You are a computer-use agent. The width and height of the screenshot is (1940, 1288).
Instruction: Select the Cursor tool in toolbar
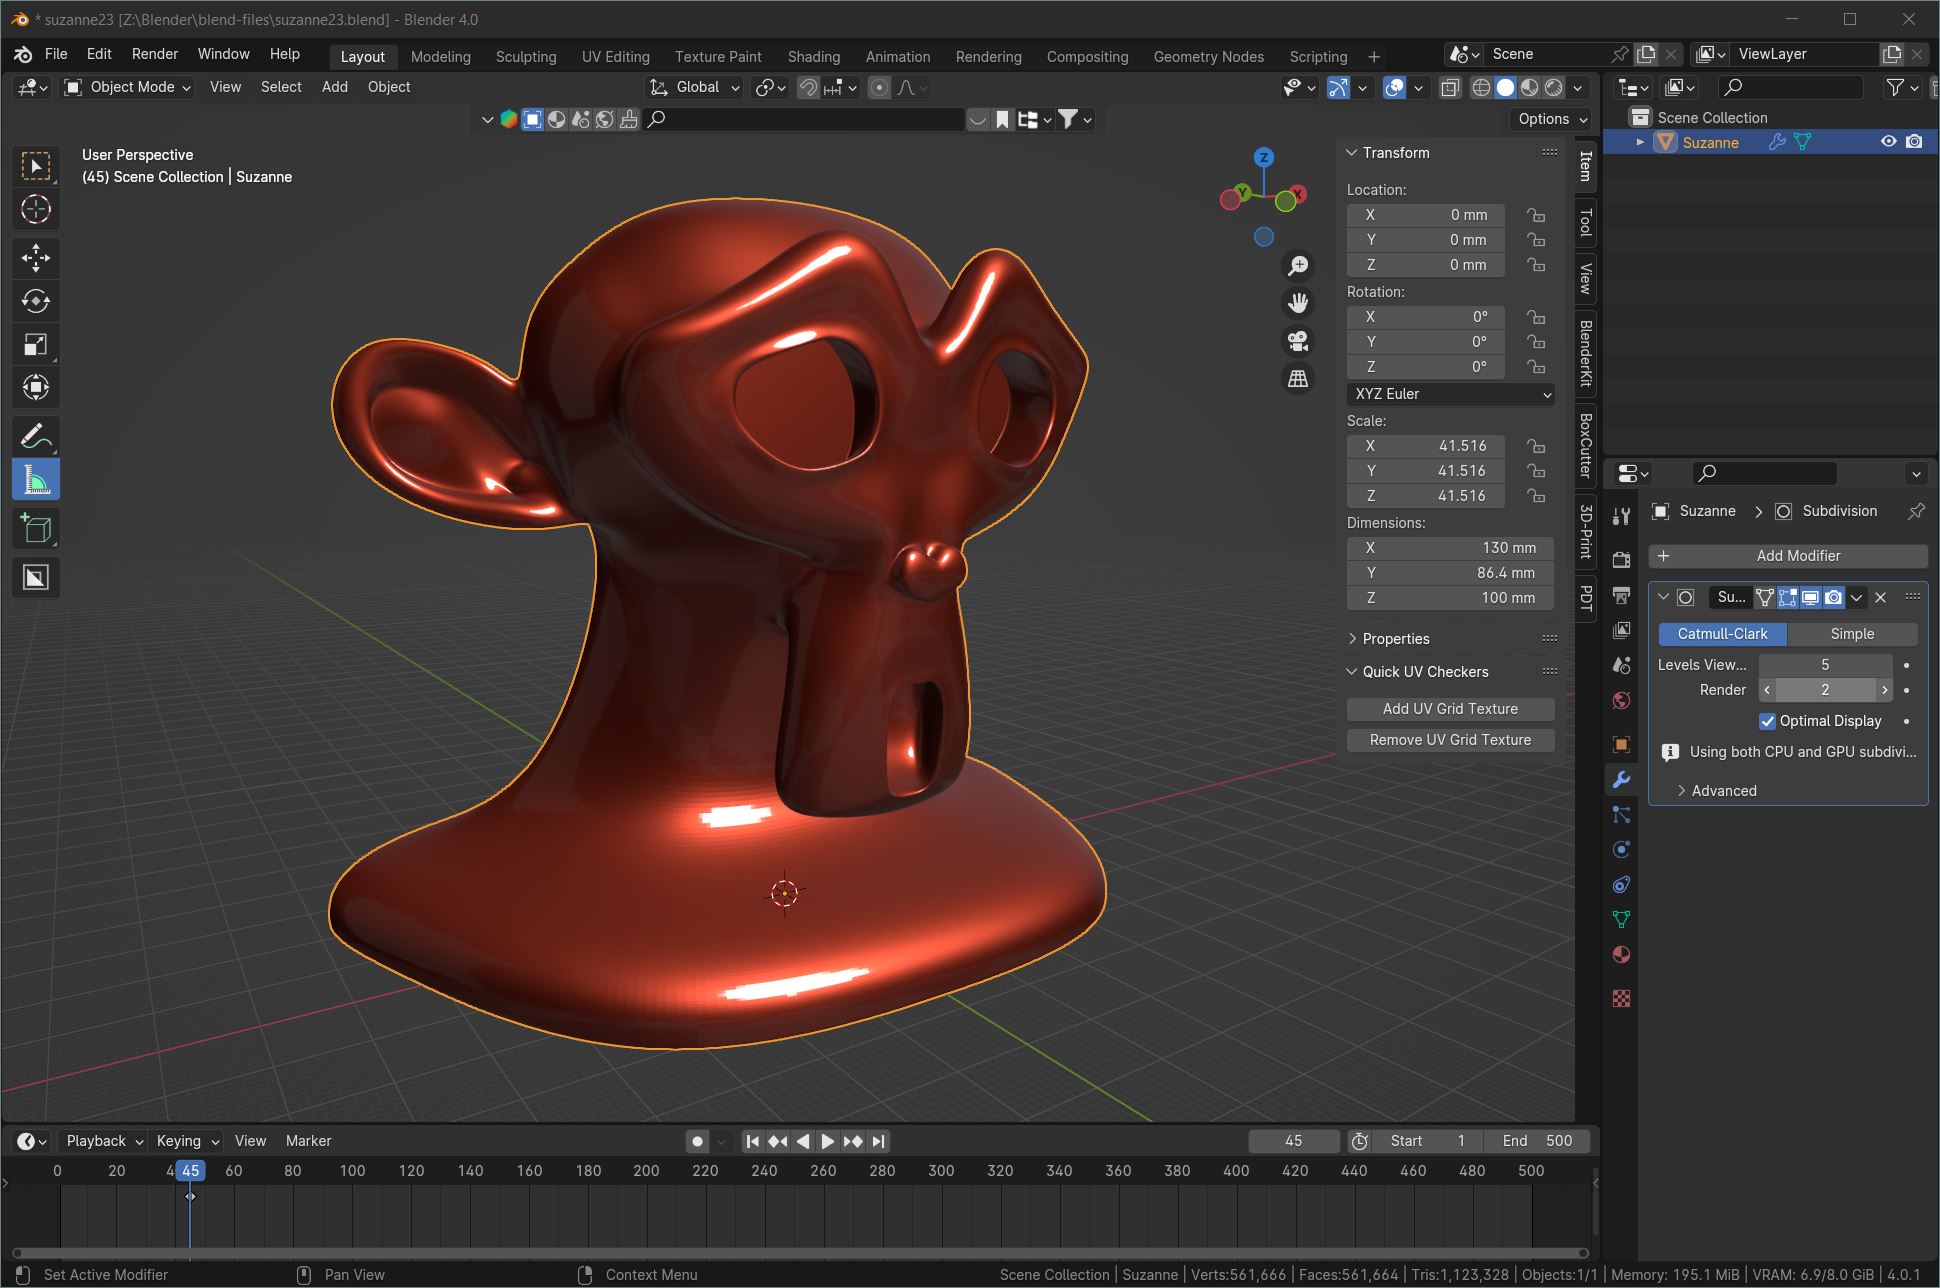click(36, 210)
